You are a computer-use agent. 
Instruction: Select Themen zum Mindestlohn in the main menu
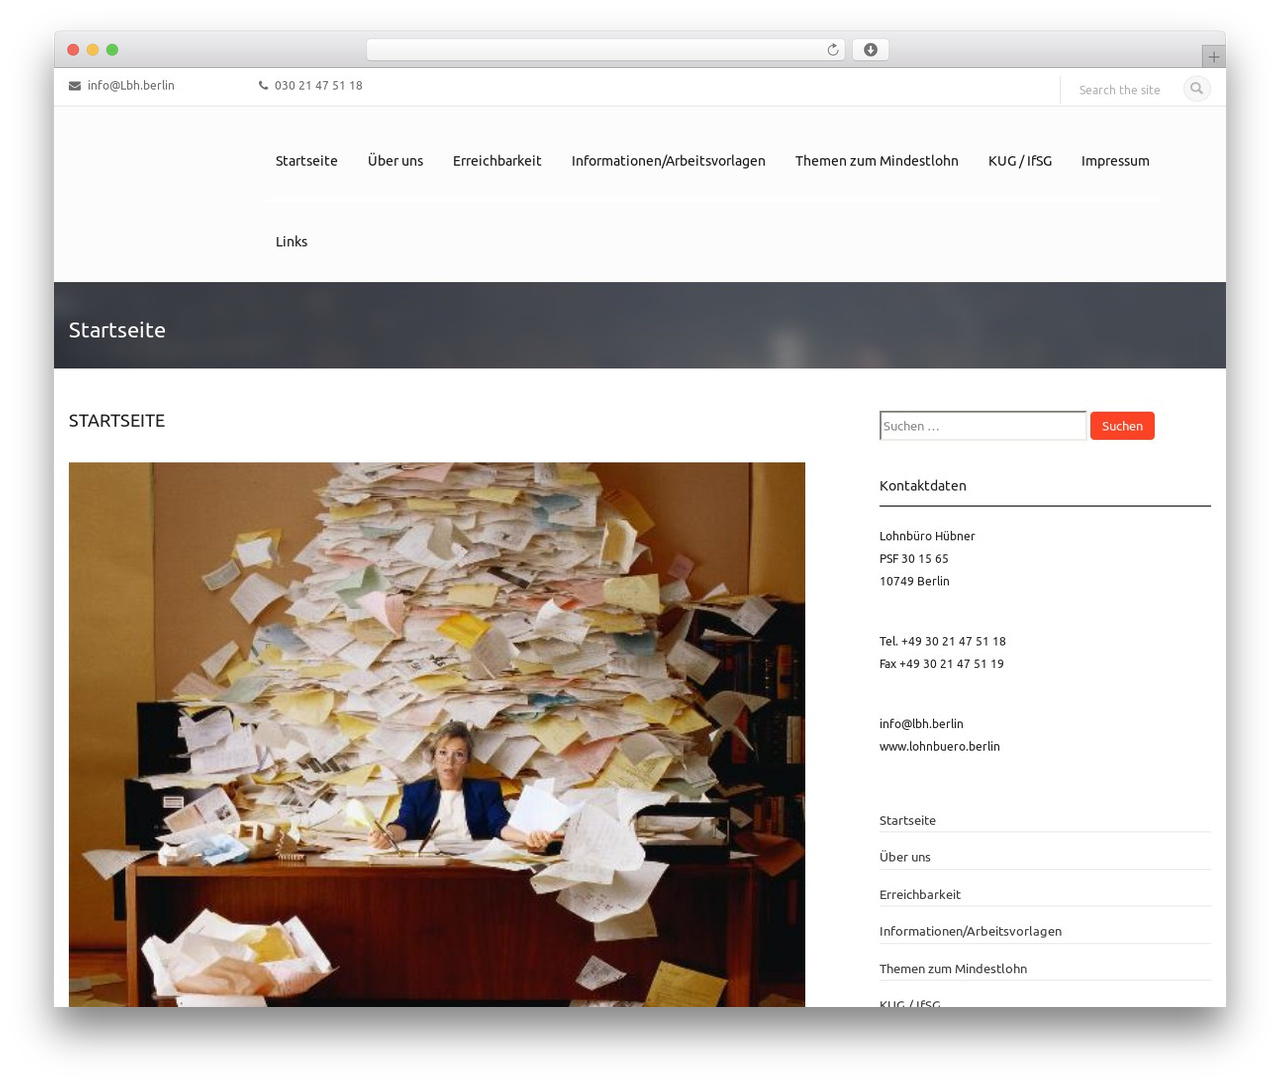click(877, 161)
